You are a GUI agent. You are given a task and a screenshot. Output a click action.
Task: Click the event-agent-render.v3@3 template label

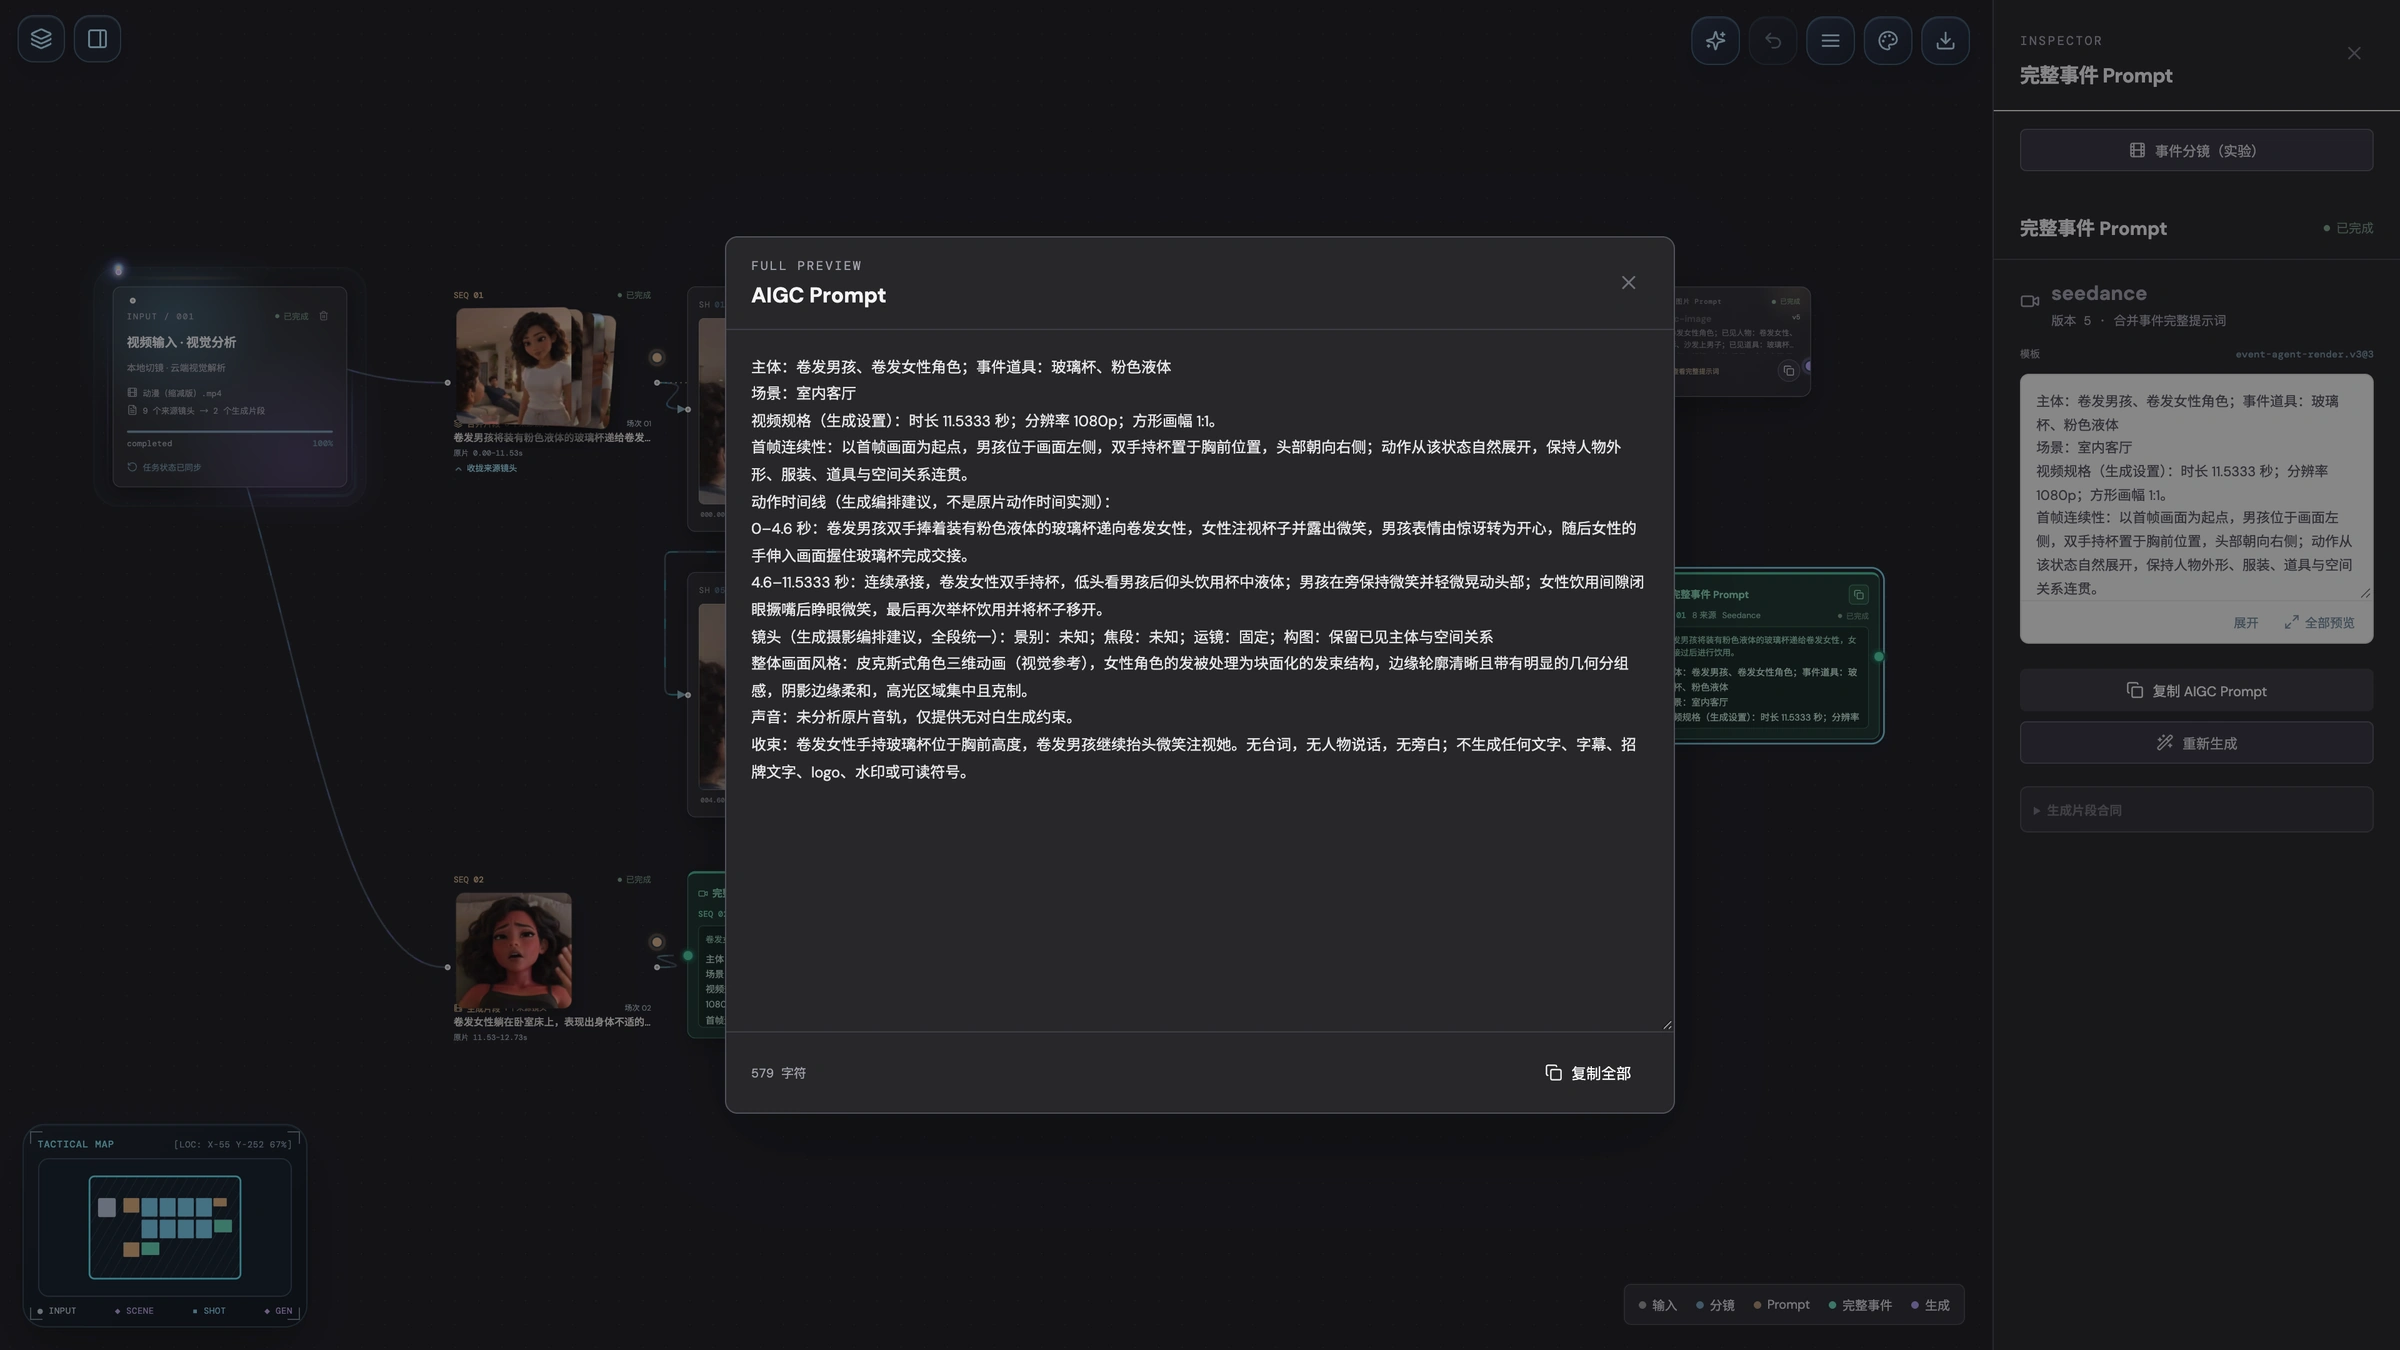(2304, 354)
